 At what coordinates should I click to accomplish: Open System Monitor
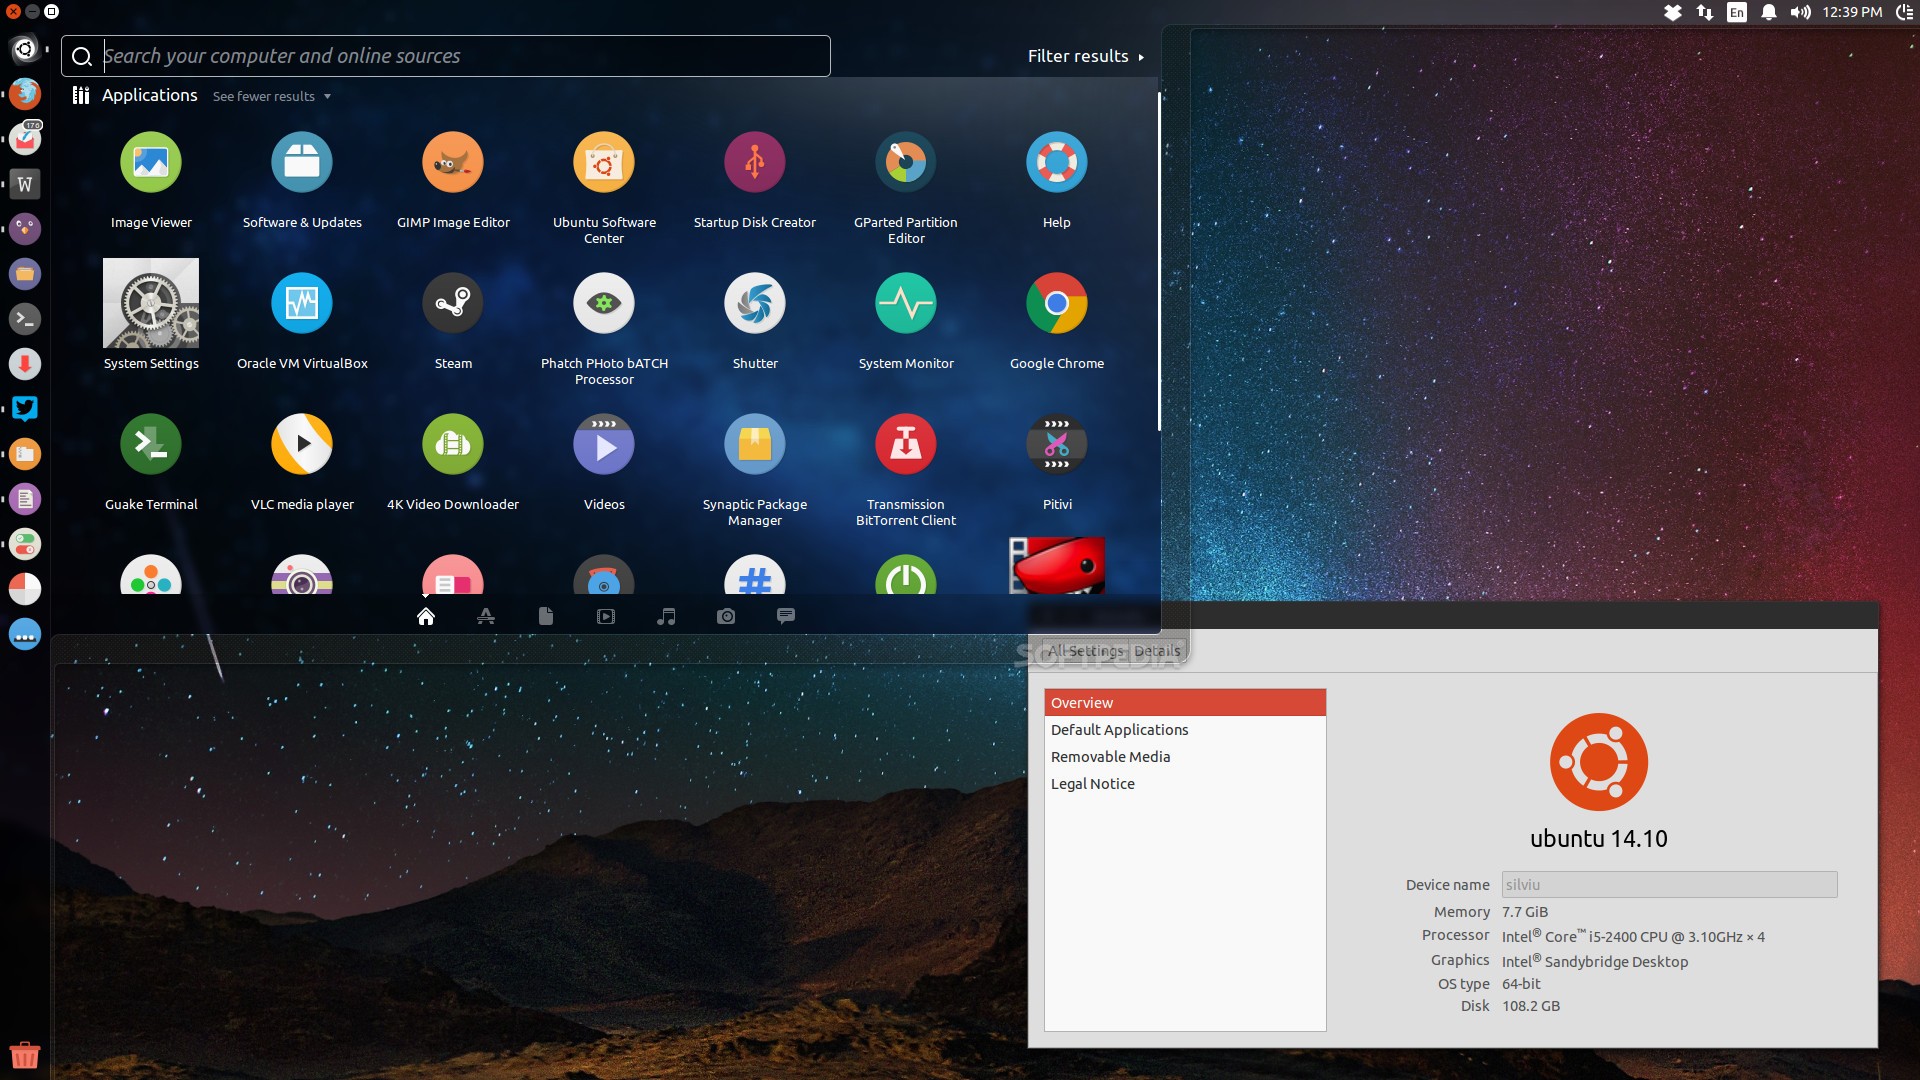(906, 303)
